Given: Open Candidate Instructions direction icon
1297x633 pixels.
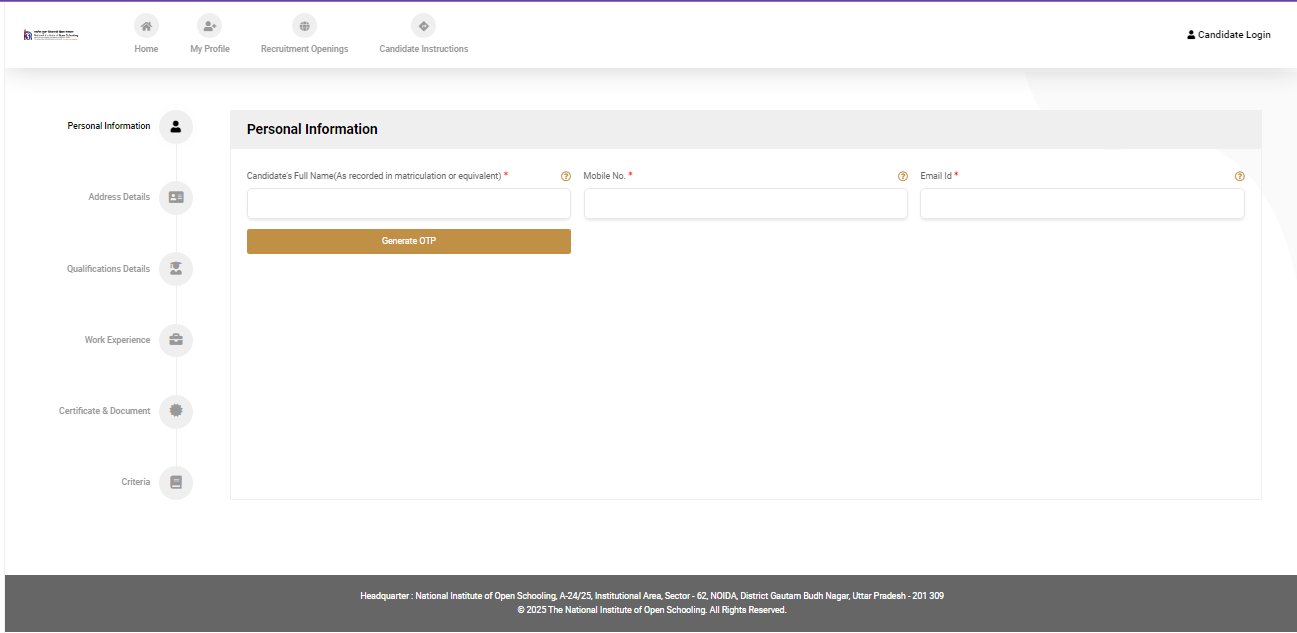Looking at the screenshot, I should click(423, 26).
